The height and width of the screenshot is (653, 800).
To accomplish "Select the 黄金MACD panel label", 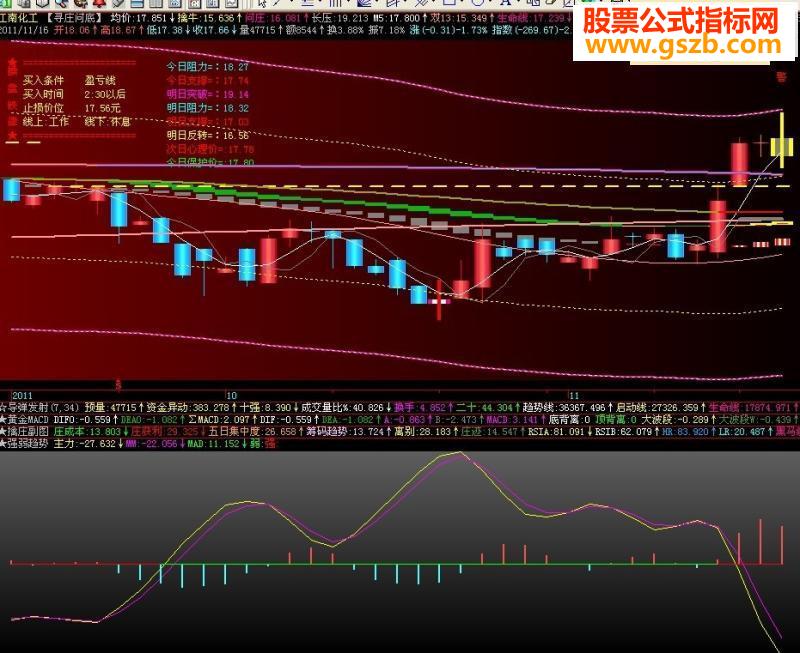I will coord(28,421).
